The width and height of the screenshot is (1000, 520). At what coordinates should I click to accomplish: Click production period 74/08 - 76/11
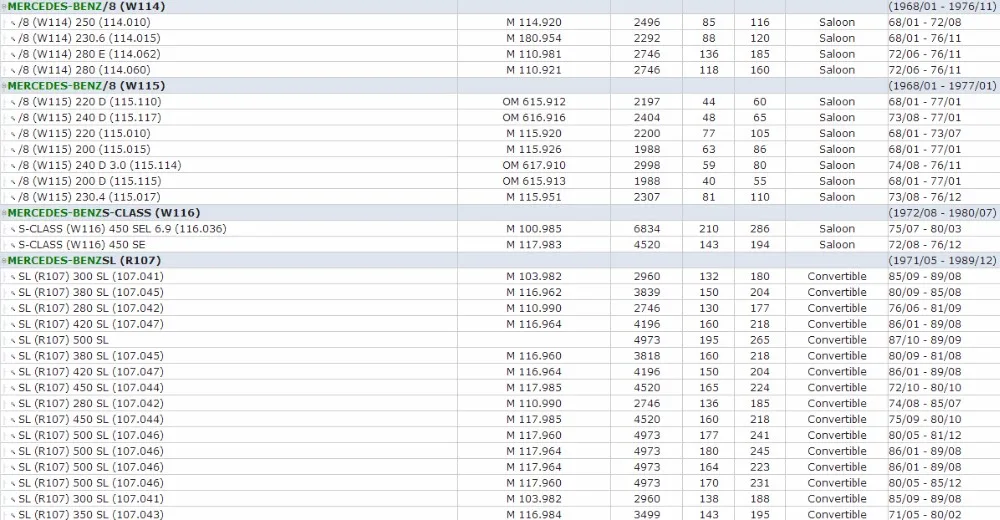(925, 165)
